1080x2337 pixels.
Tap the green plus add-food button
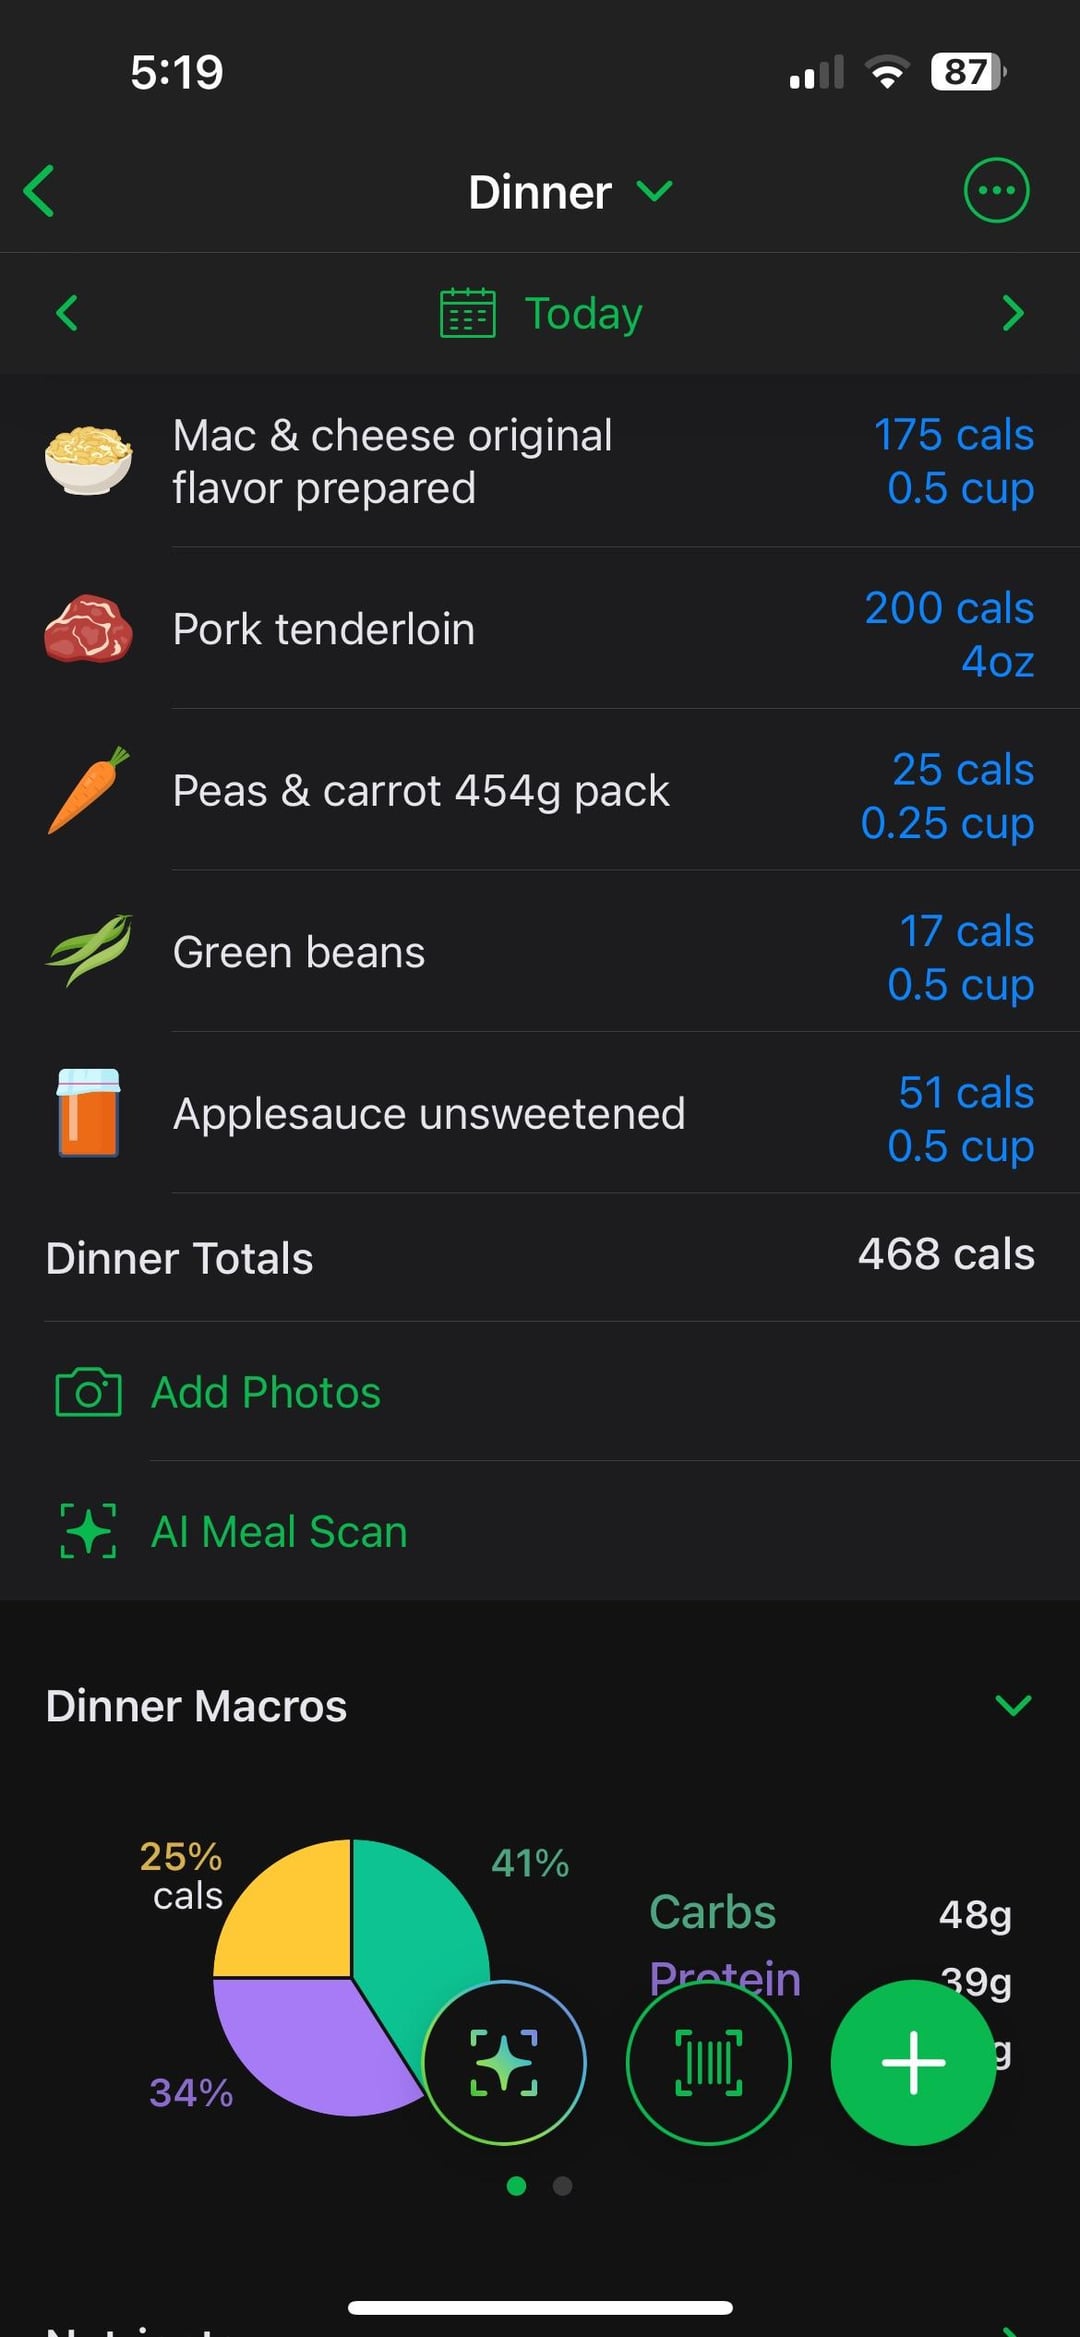tap(912, 2062)
